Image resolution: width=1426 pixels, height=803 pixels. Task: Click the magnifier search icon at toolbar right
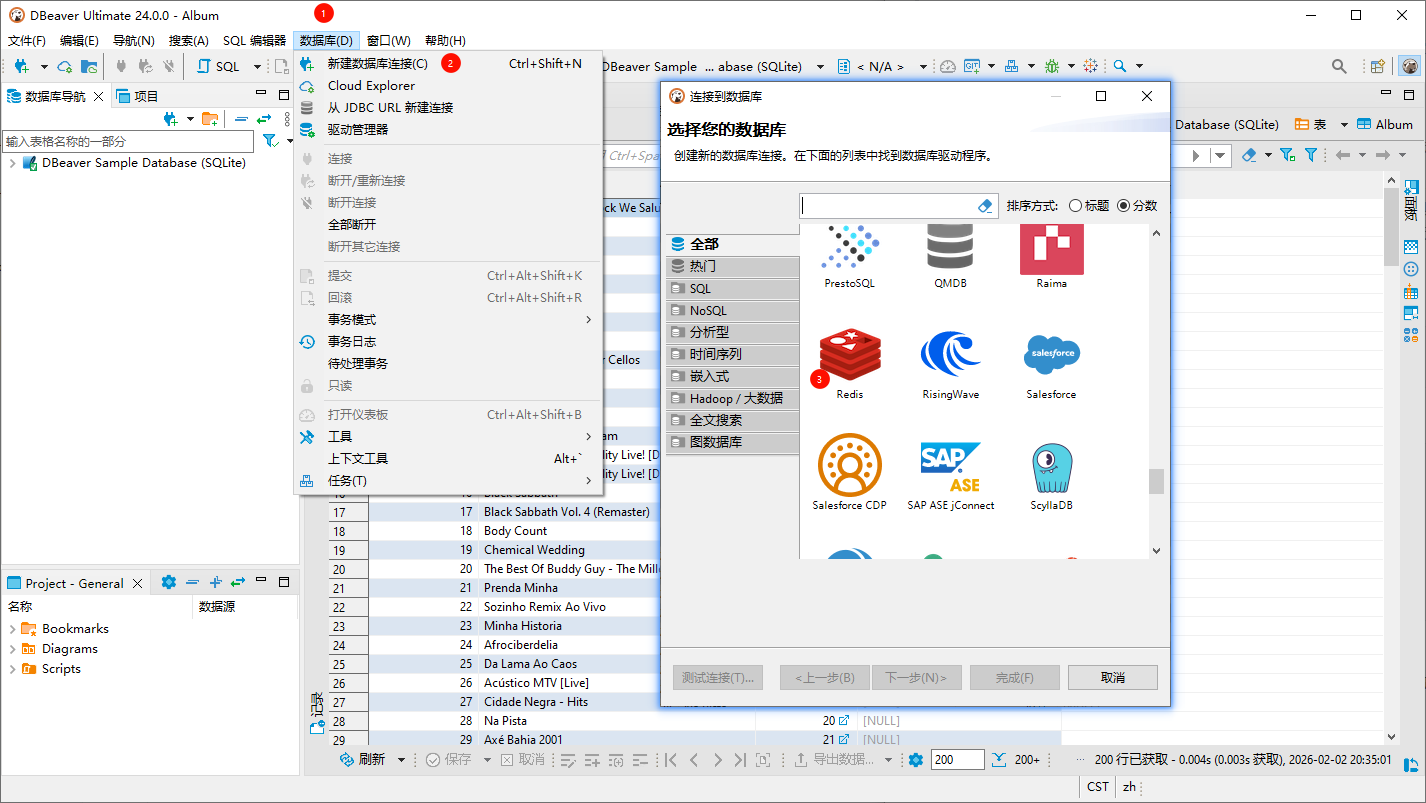click(x=1339, y=66)
